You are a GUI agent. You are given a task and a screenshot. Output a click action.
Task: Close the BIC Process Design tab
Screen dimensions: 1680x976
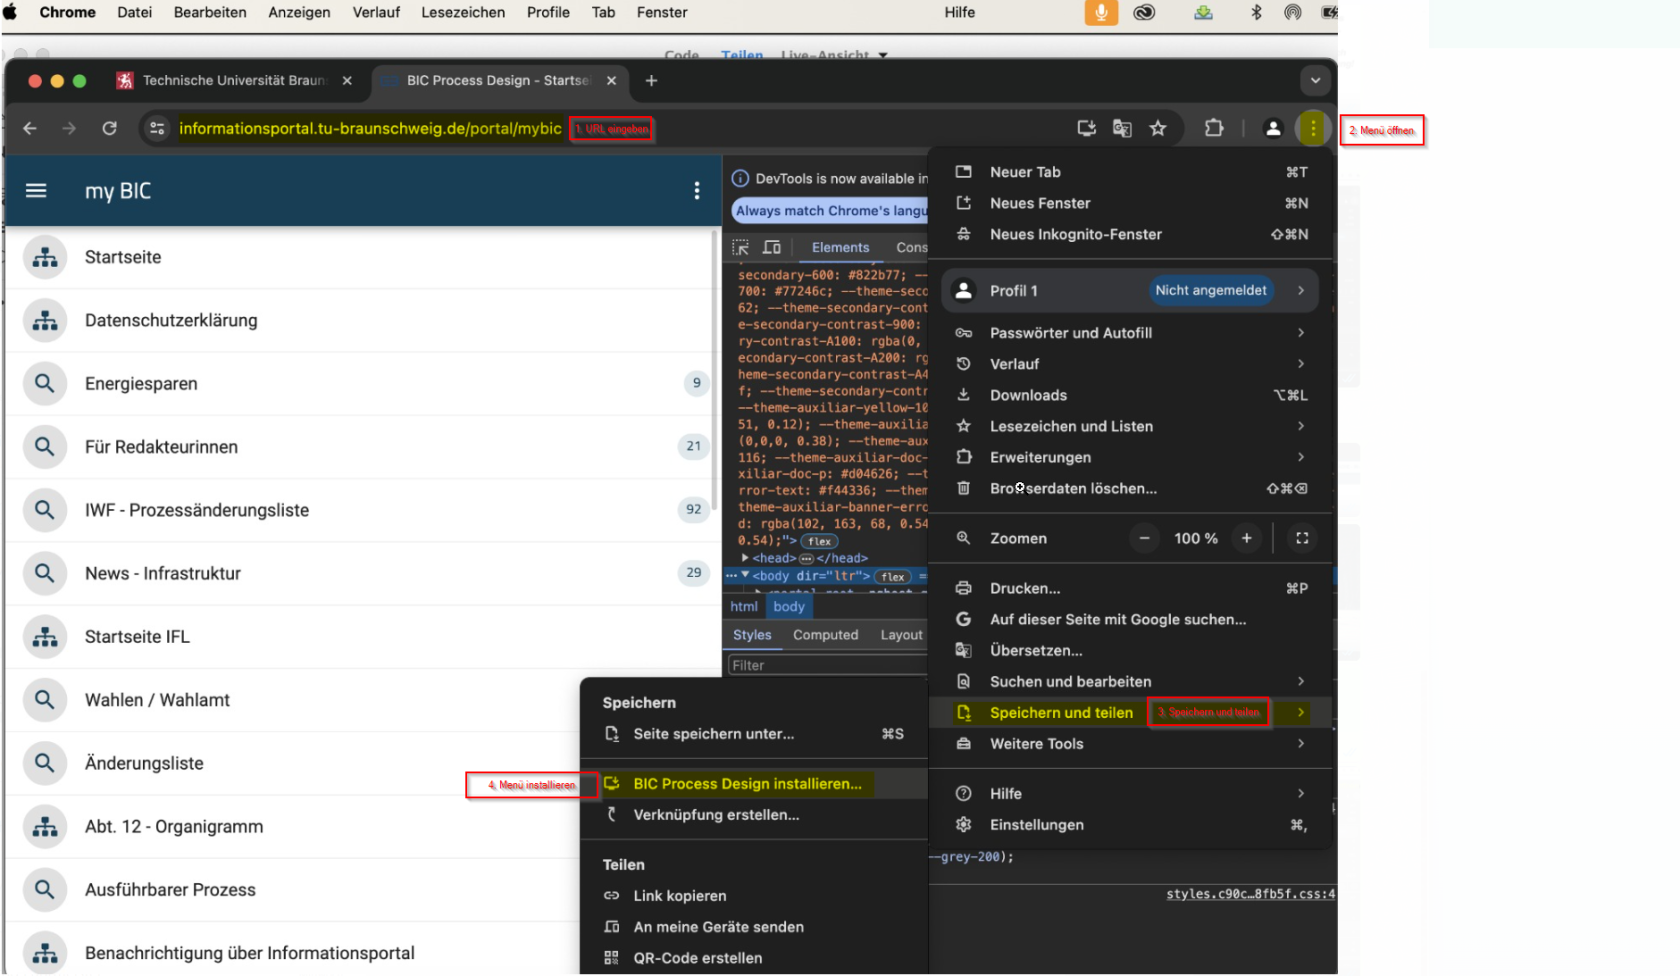611,80
